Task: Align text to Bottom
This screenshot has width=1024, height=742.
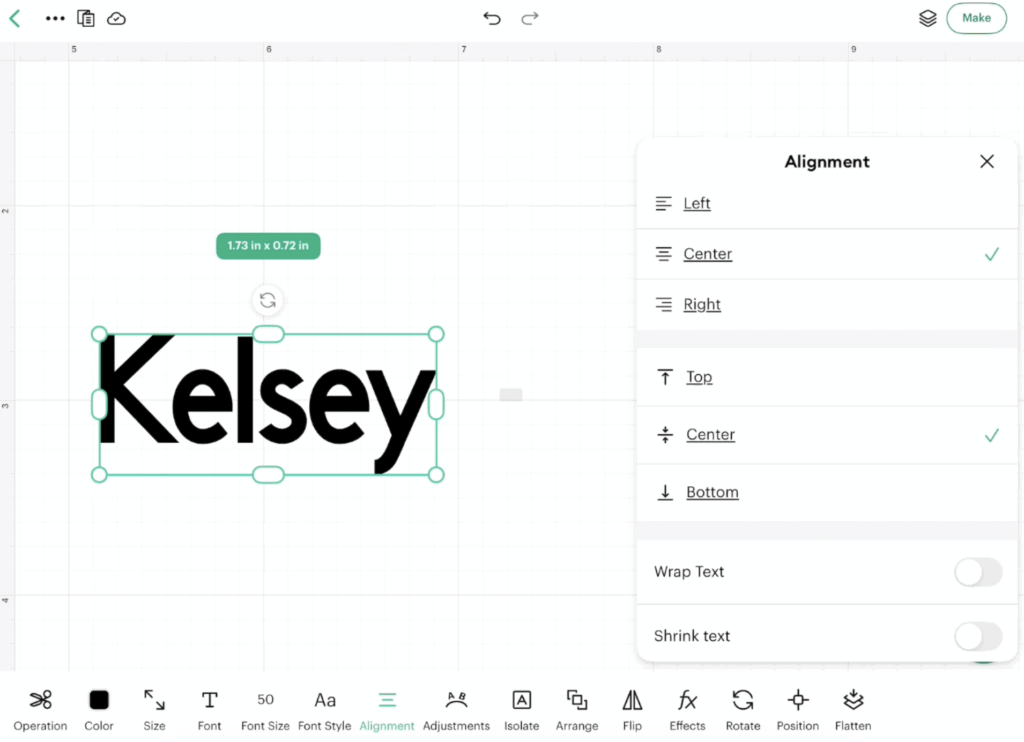Action: point(827,492)
